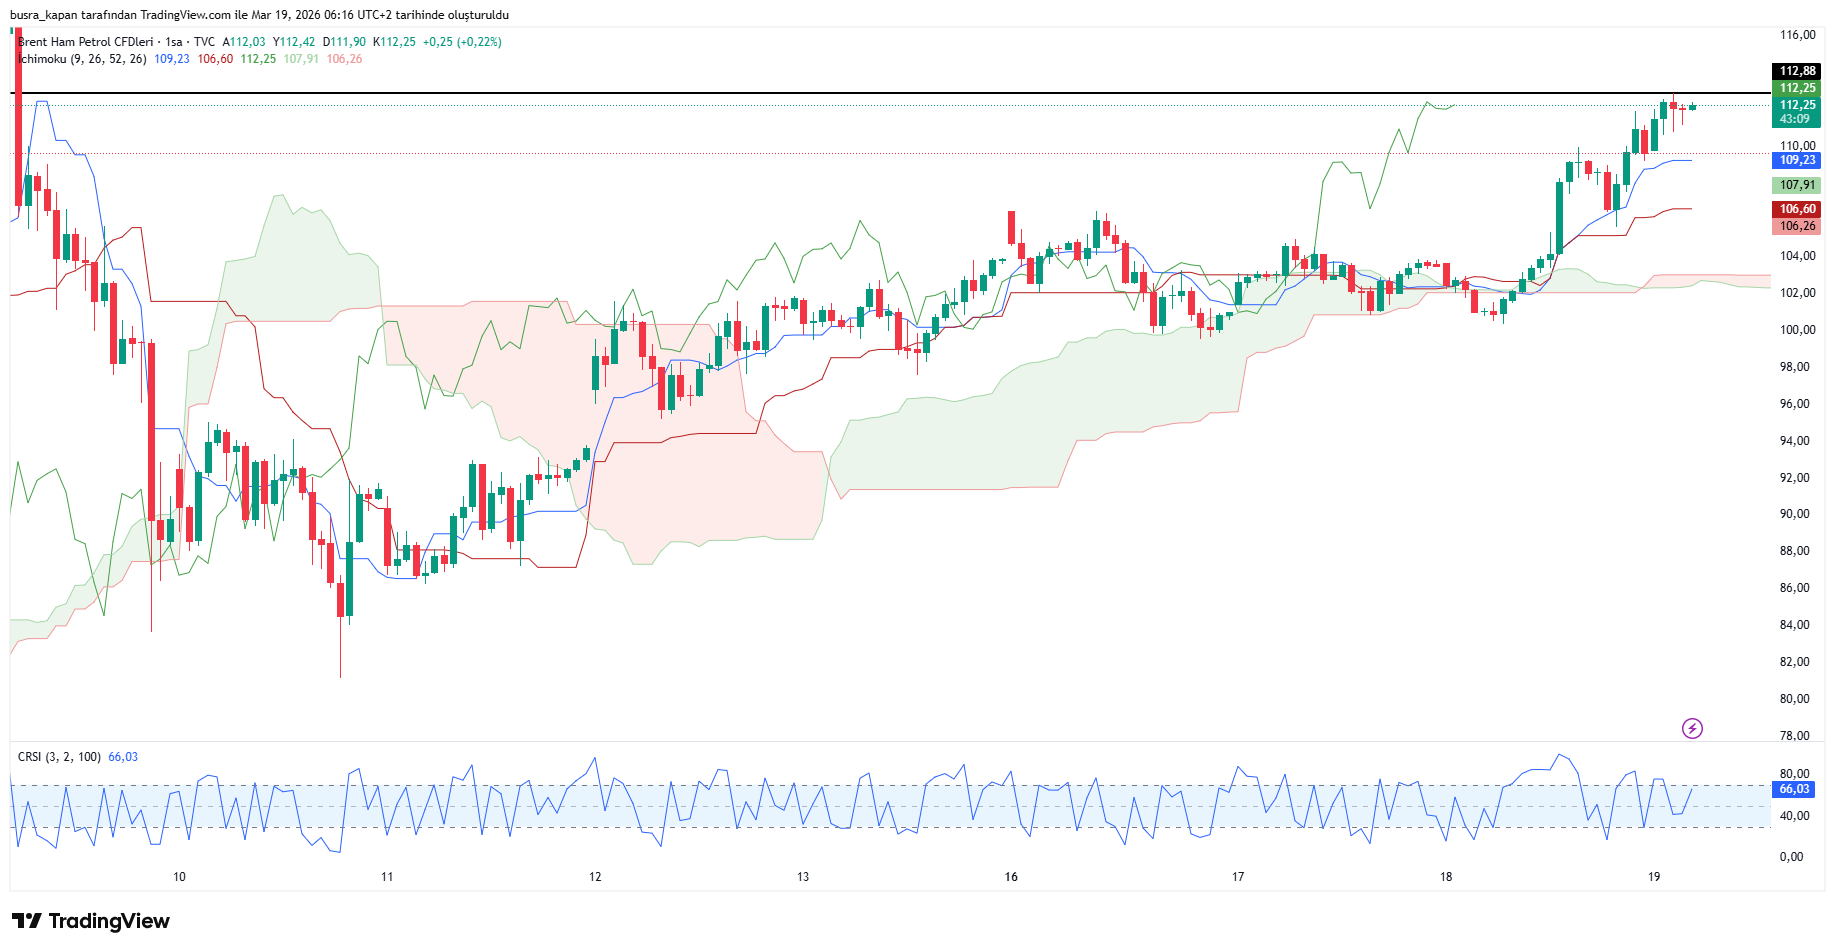Viewport: 1835px width, 951px height.
Task: Click the Brent Ham Petrol CFDleri title
Action: click(86, 42)
